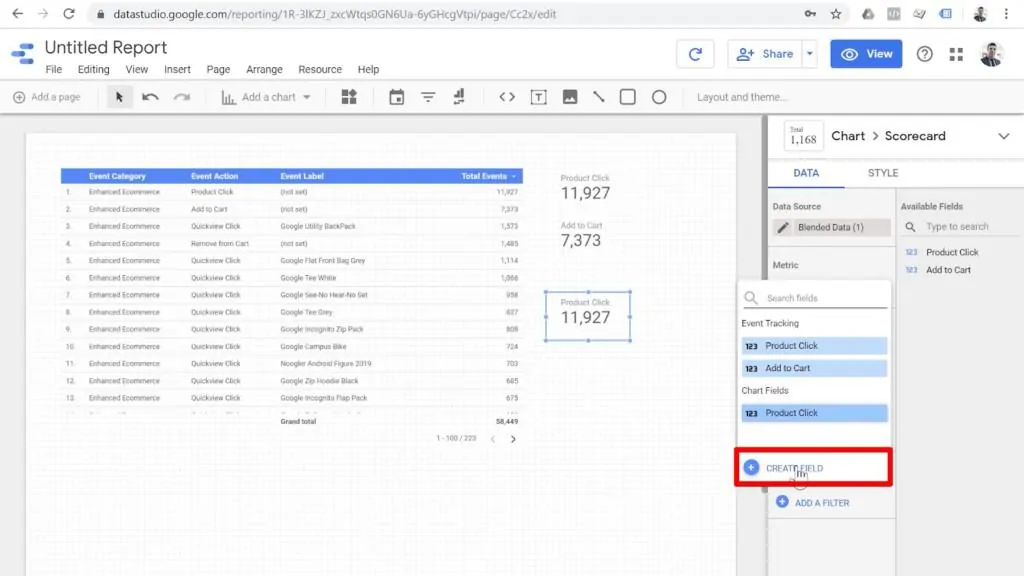
Task: Open the Blended Data source selector
Action: [x=830, y=227]
